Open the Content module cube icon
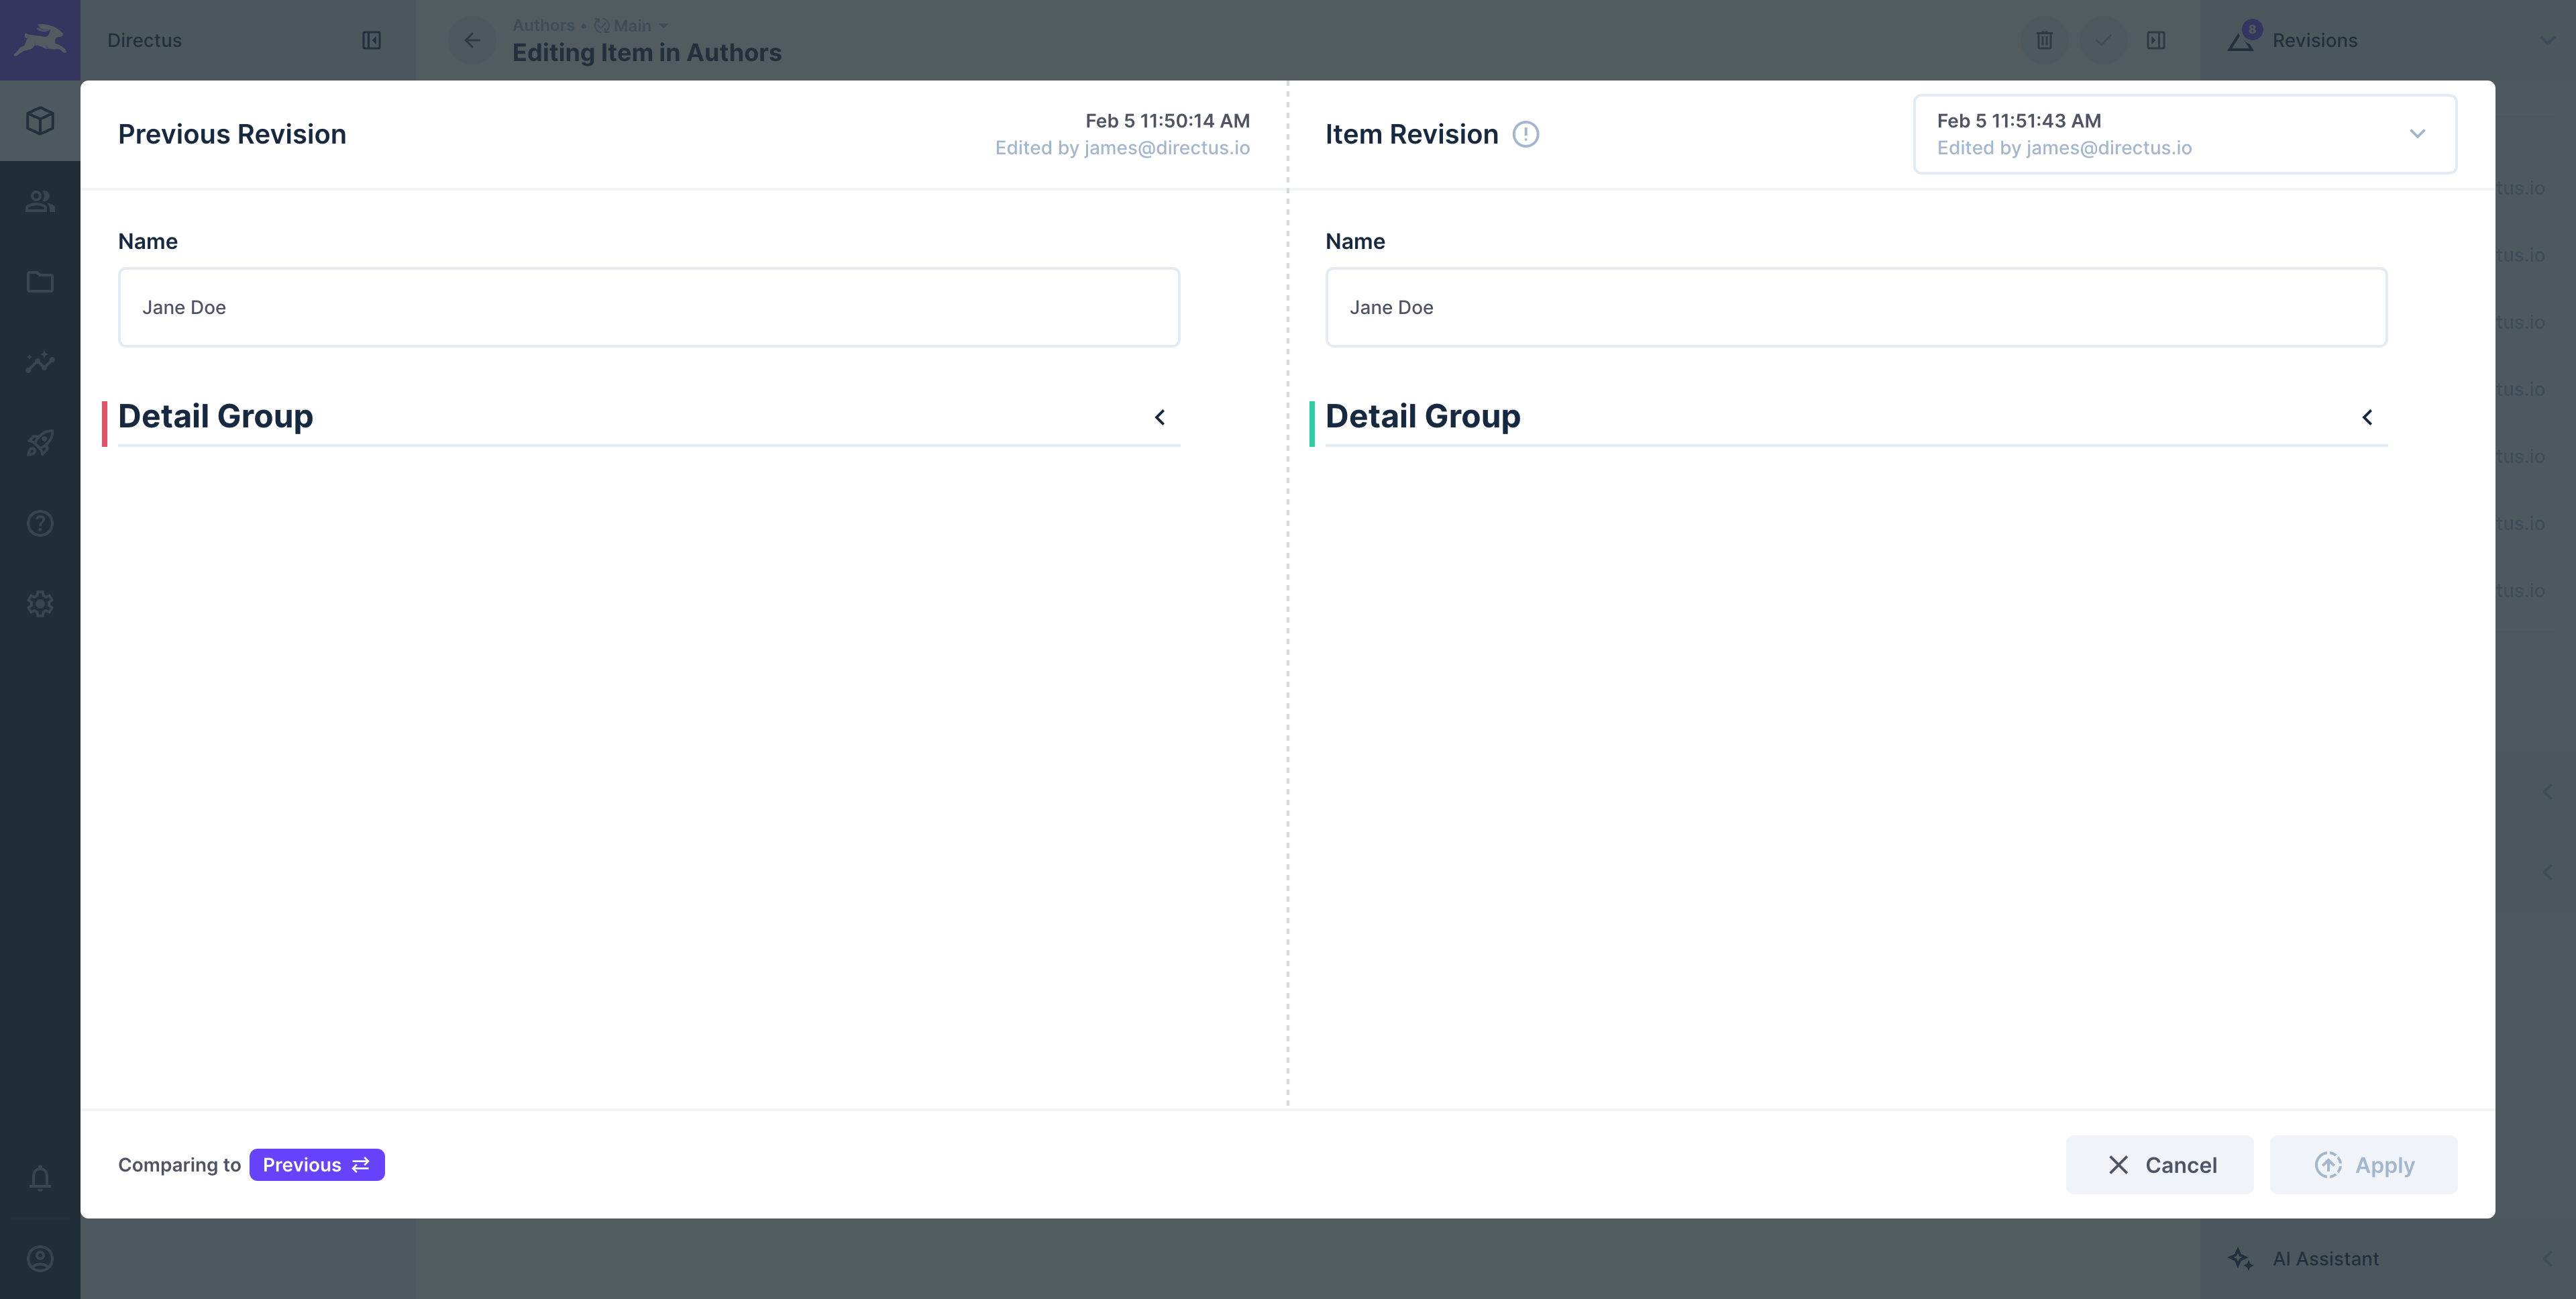 40,121
